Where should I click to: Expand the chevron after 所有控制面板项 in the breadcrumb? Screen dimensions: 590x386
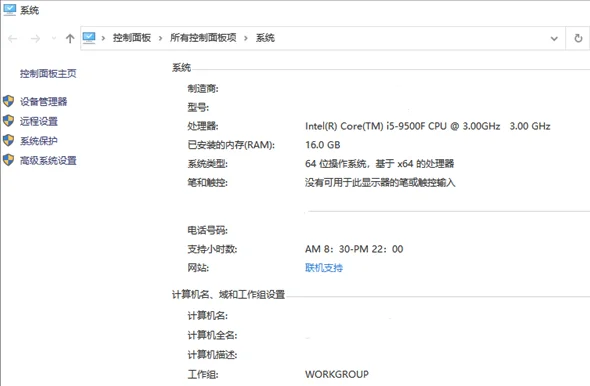[246, 38]
